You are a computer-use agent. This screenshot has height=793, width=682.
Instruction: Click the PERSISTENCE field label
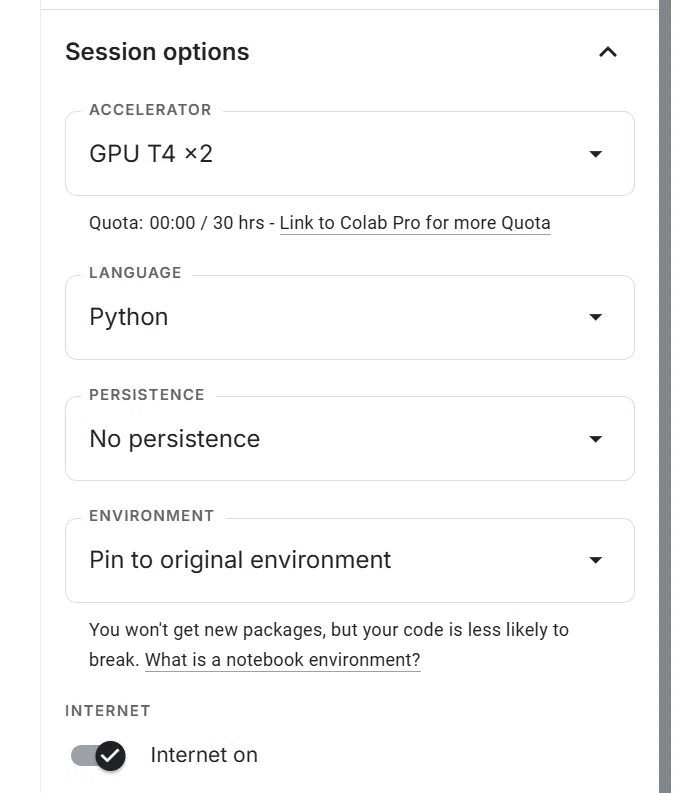147,394
